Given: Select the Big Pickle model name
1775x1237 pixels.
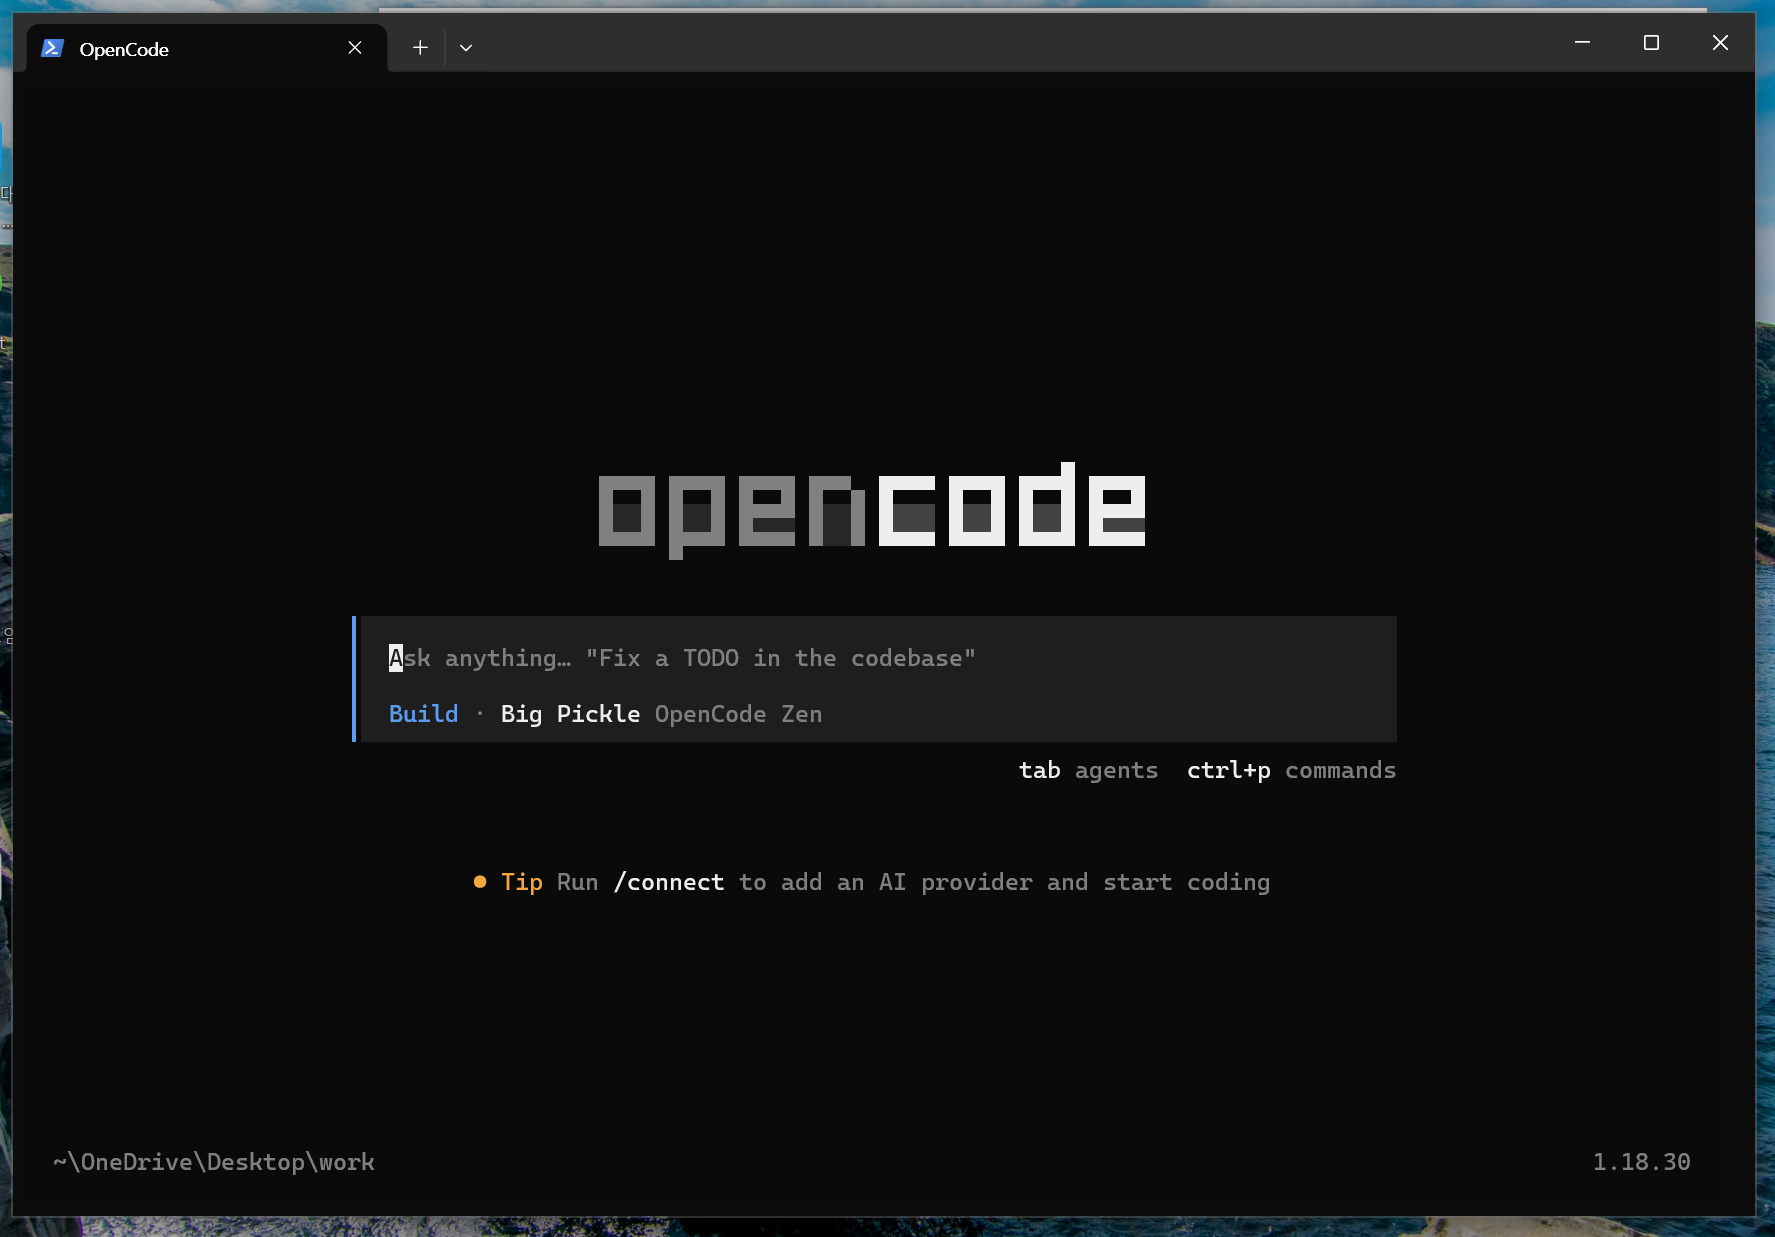Looking at the screenshot, I should (x=570, y=714).
